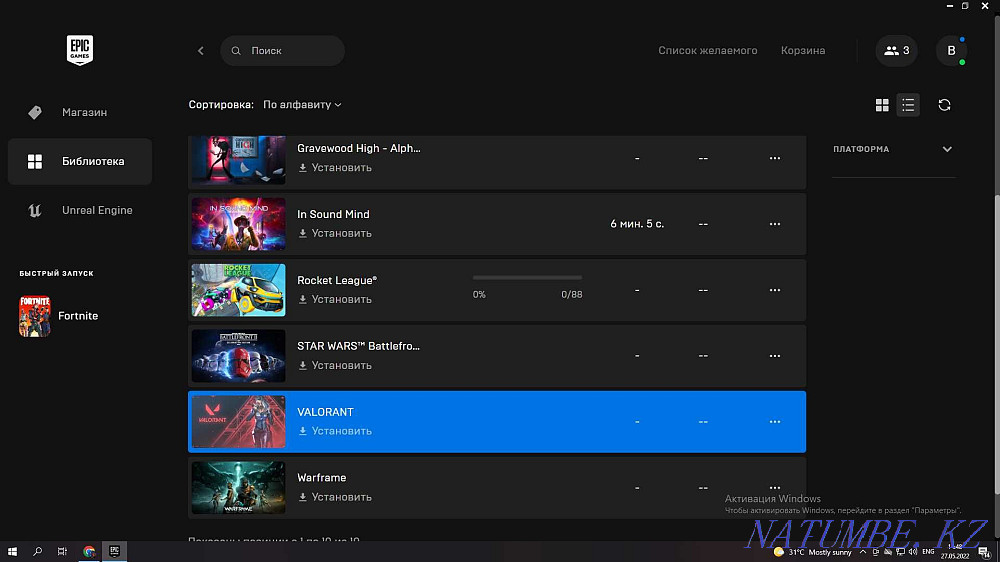Click the Warframe cover thumbnail

pos(239,487)
